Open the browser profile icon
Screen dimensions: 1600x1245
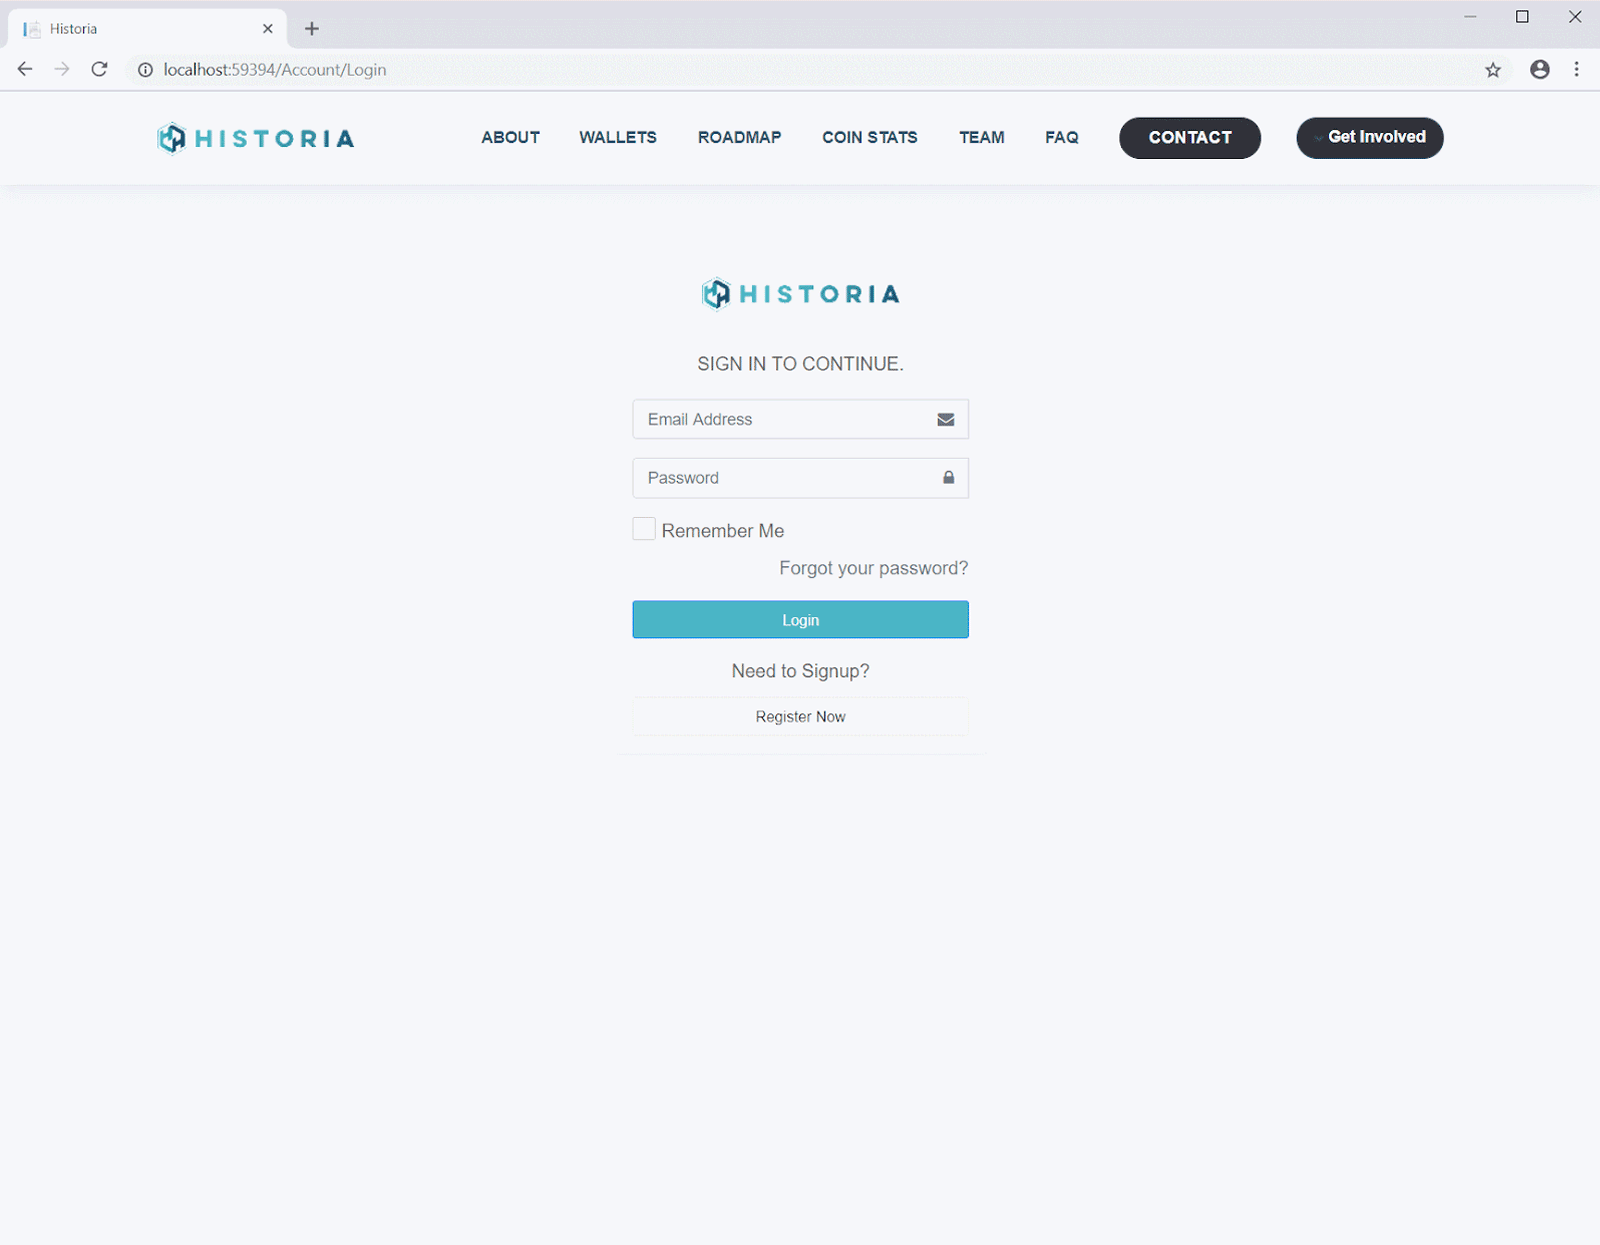pyautogui.click(x=1539, y=69)
